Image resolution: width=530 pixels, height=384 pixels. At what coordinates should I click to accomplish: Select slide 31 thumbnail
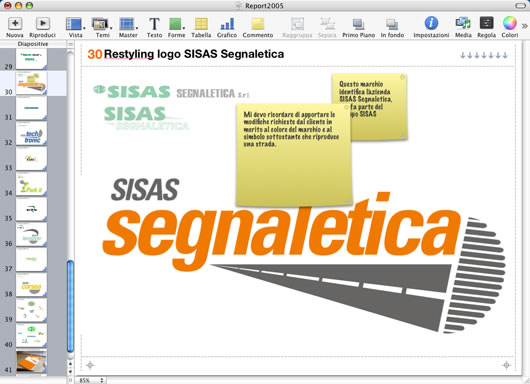(x=31, y=108)
